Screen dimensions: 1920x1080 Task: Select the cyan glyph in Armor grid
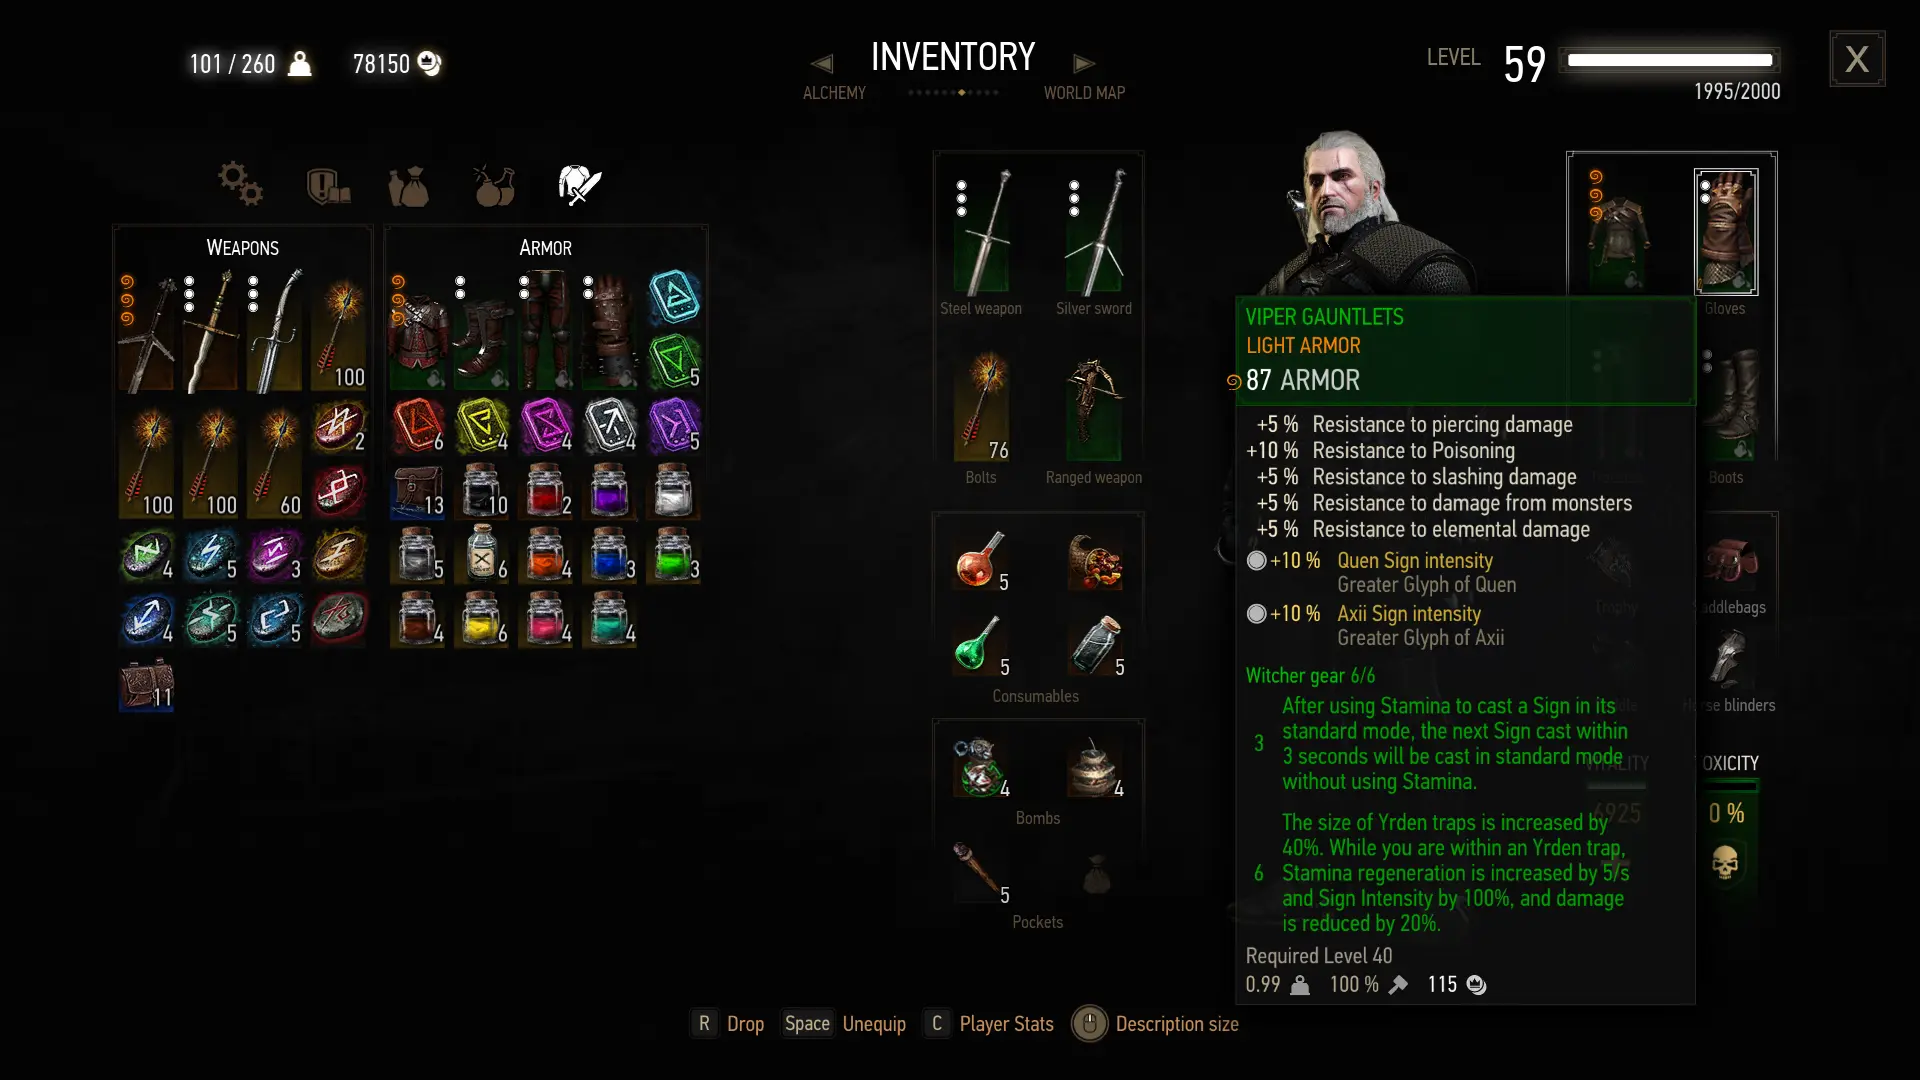click(x=674, y=297)
